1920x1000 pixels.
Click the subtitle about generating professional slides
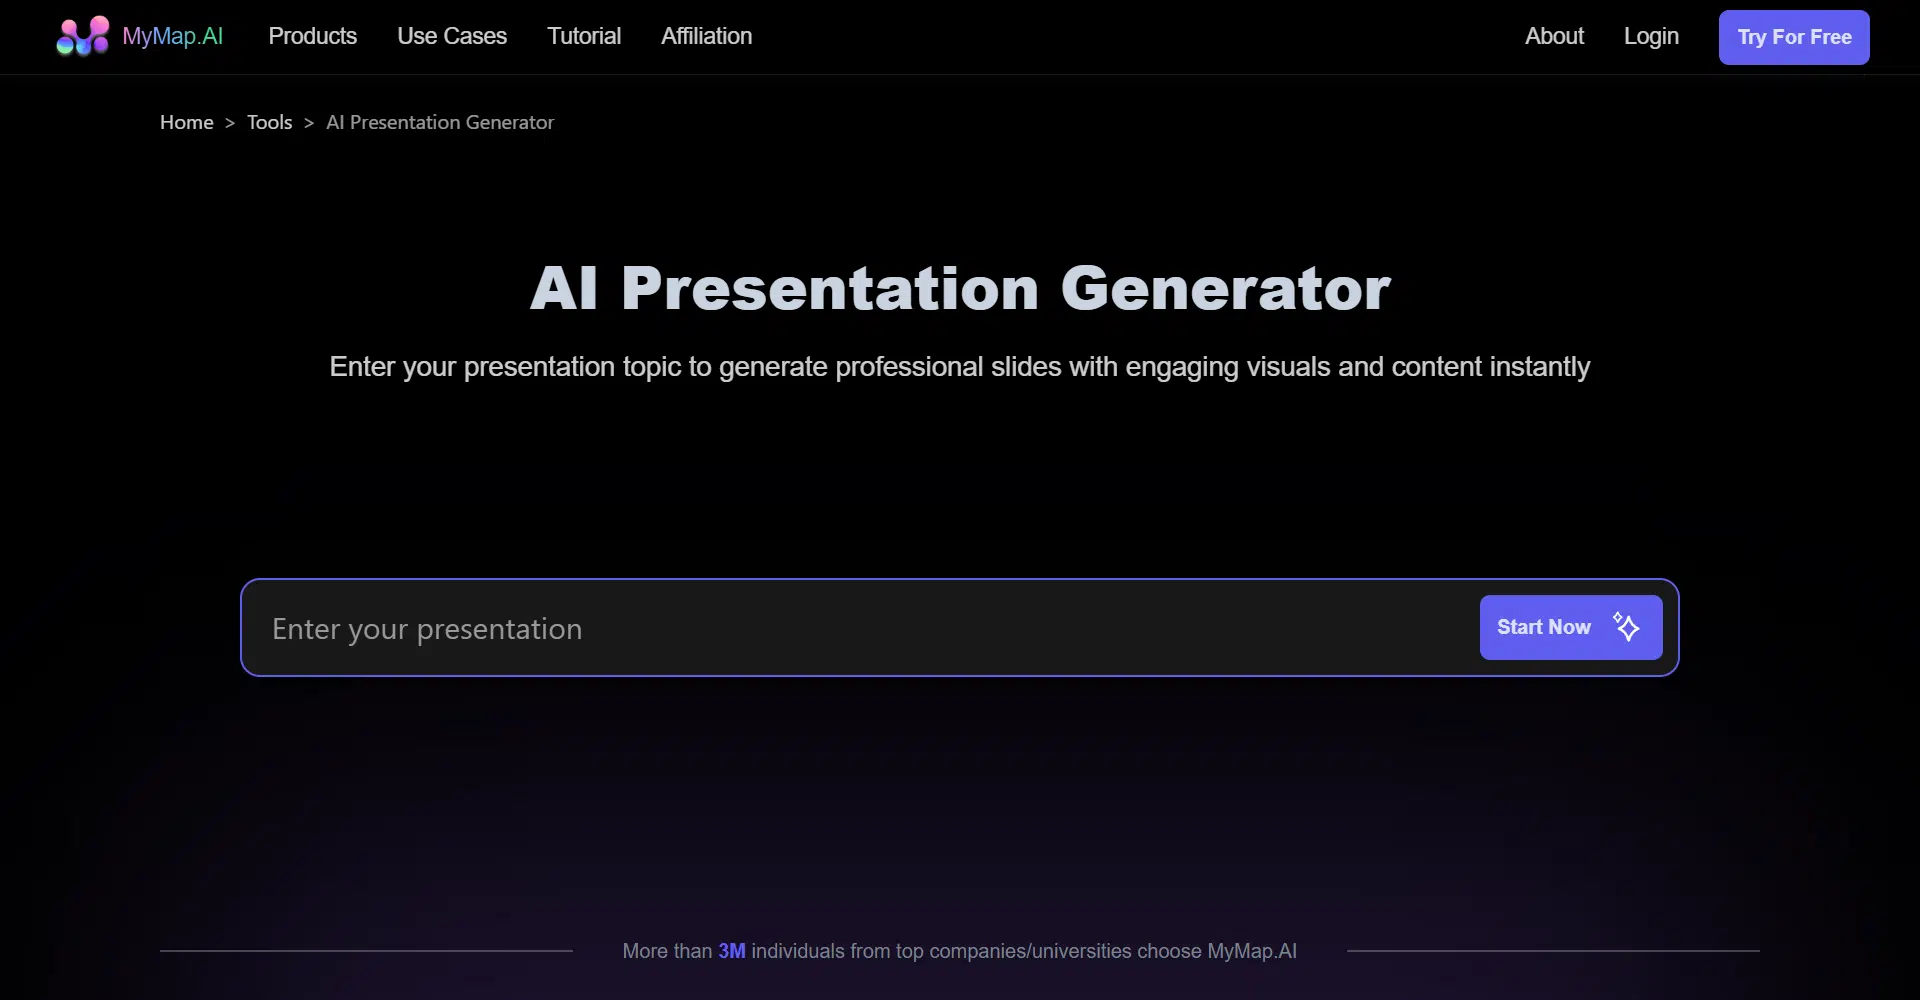click(960, 367)
